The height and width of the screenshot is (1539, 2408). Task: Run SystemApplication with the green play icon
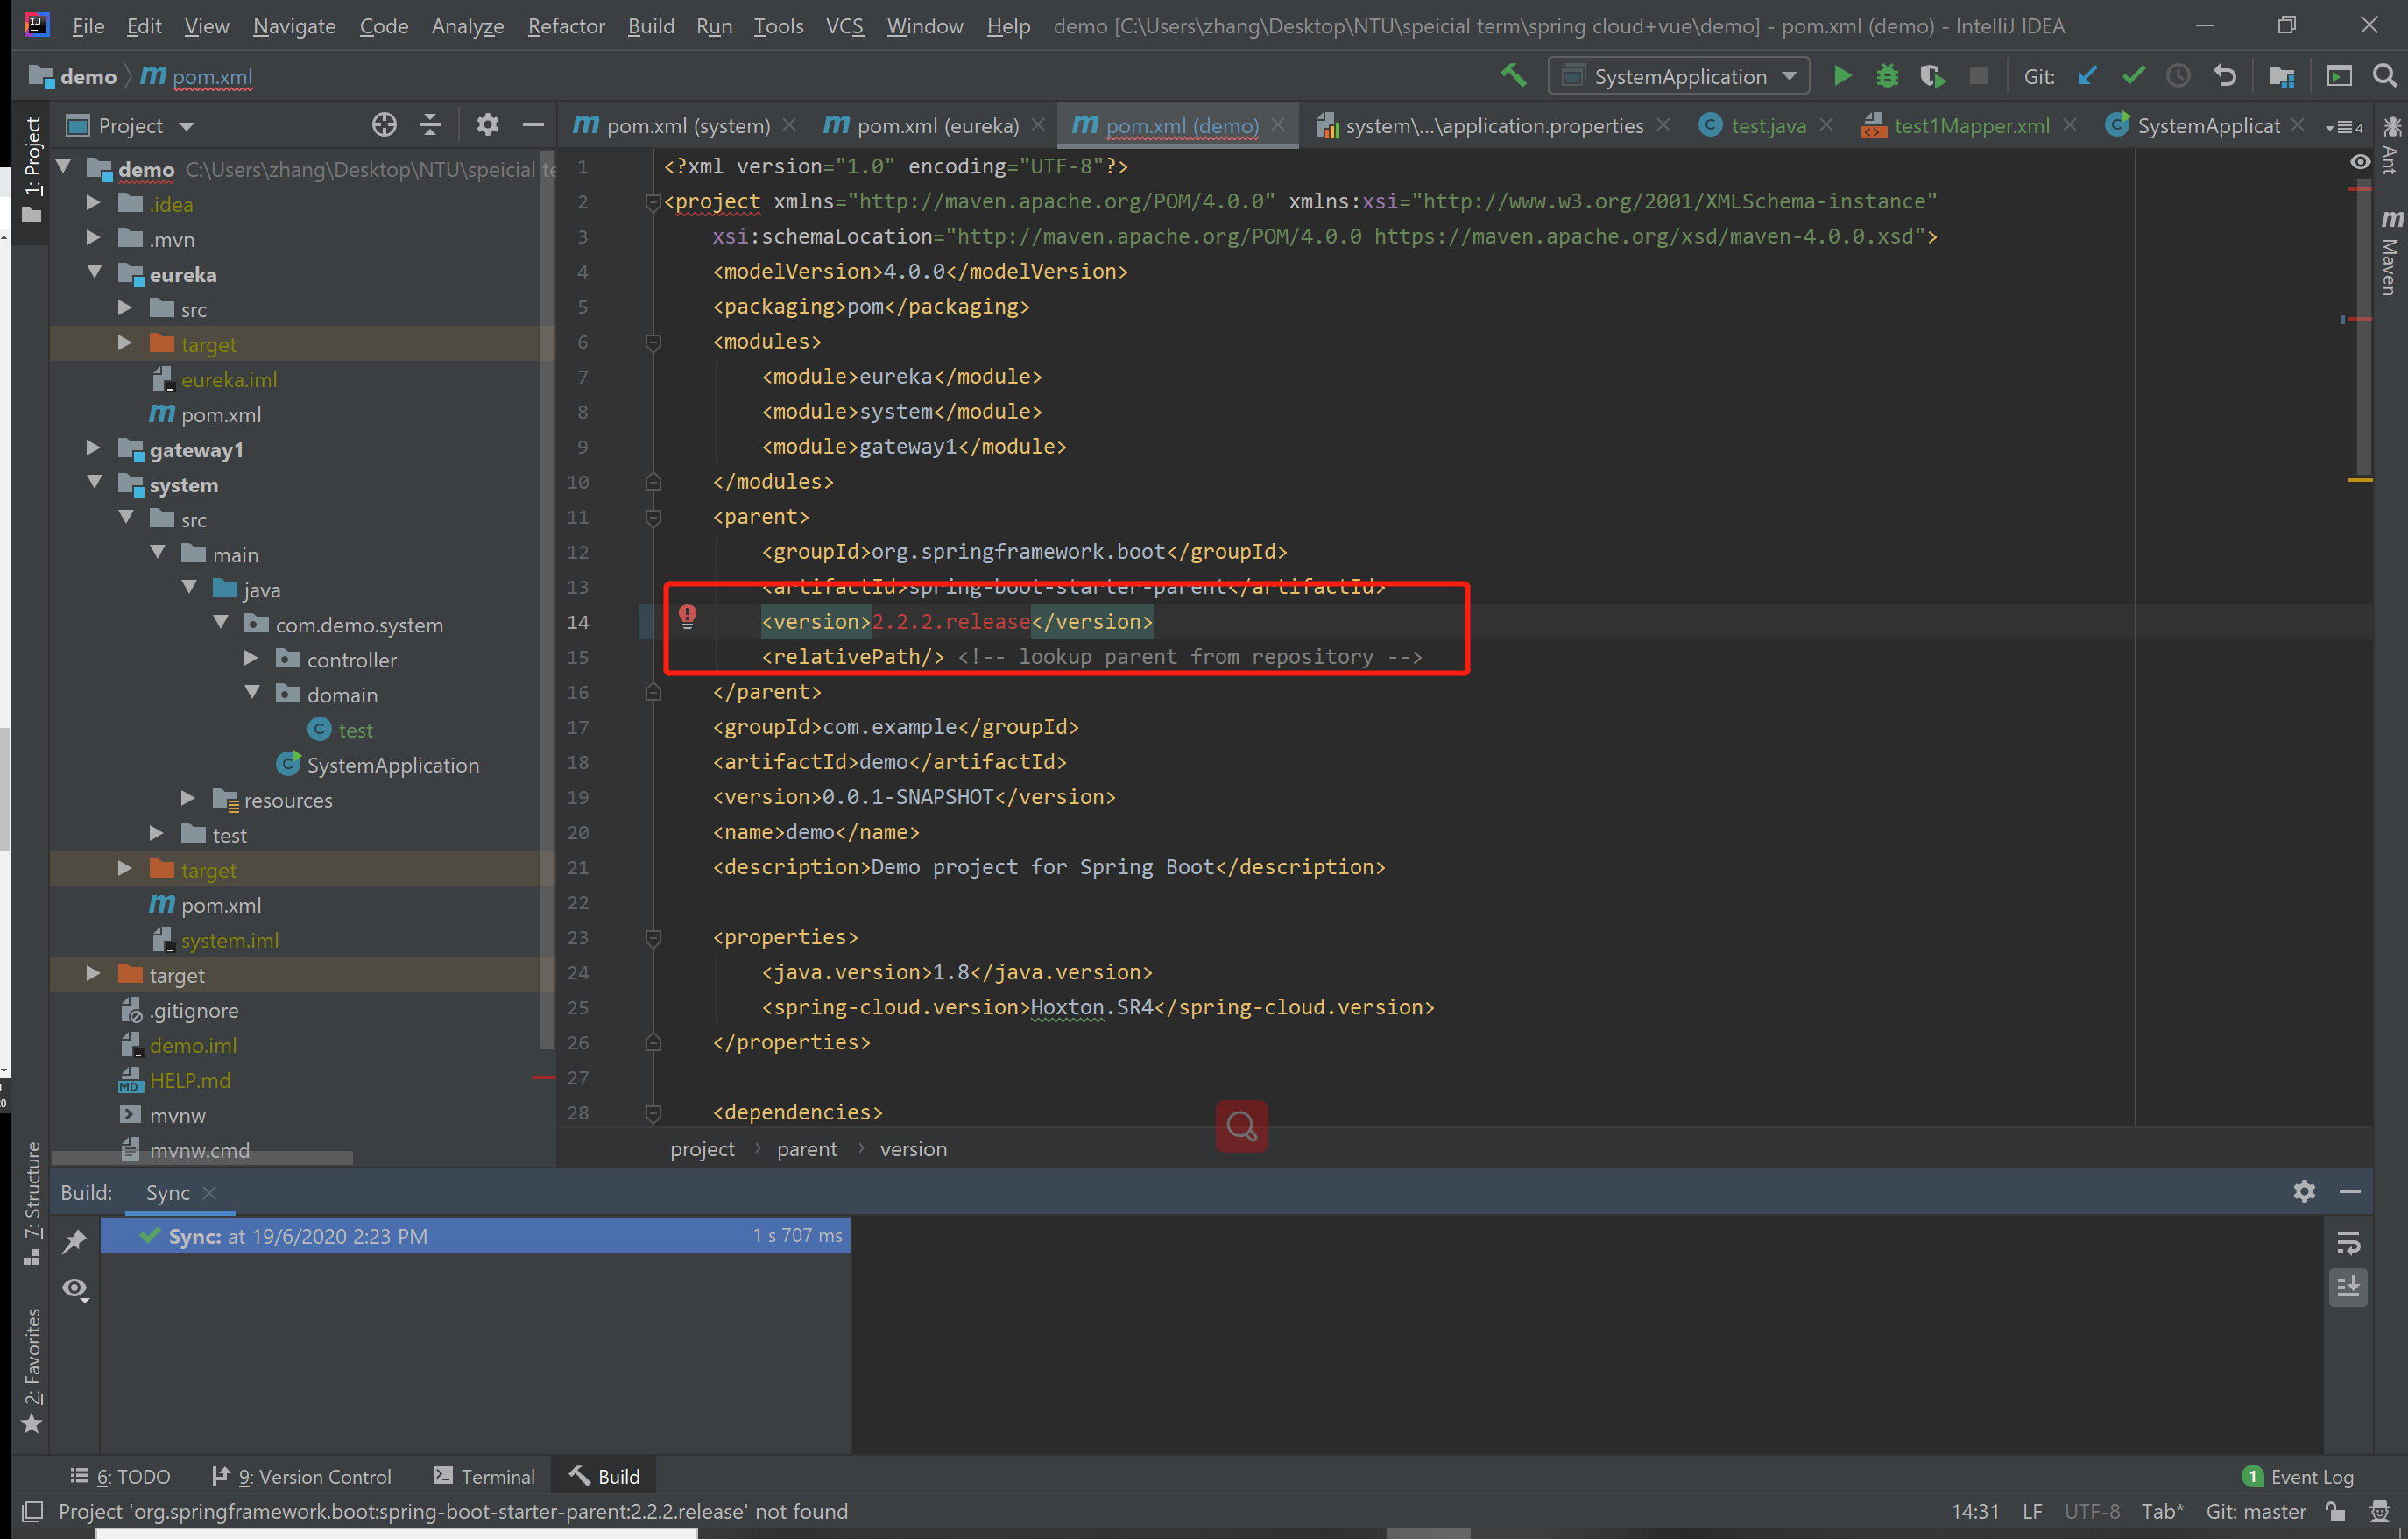1842,76
